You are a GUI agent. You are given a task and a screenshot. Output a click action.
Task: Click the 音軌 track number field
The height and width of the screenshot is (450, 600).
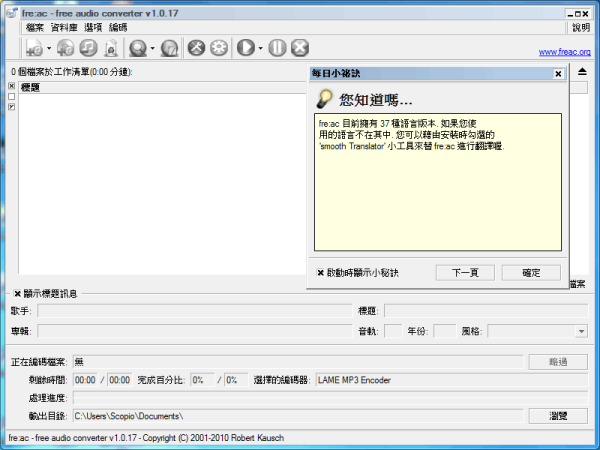[393, 331]
